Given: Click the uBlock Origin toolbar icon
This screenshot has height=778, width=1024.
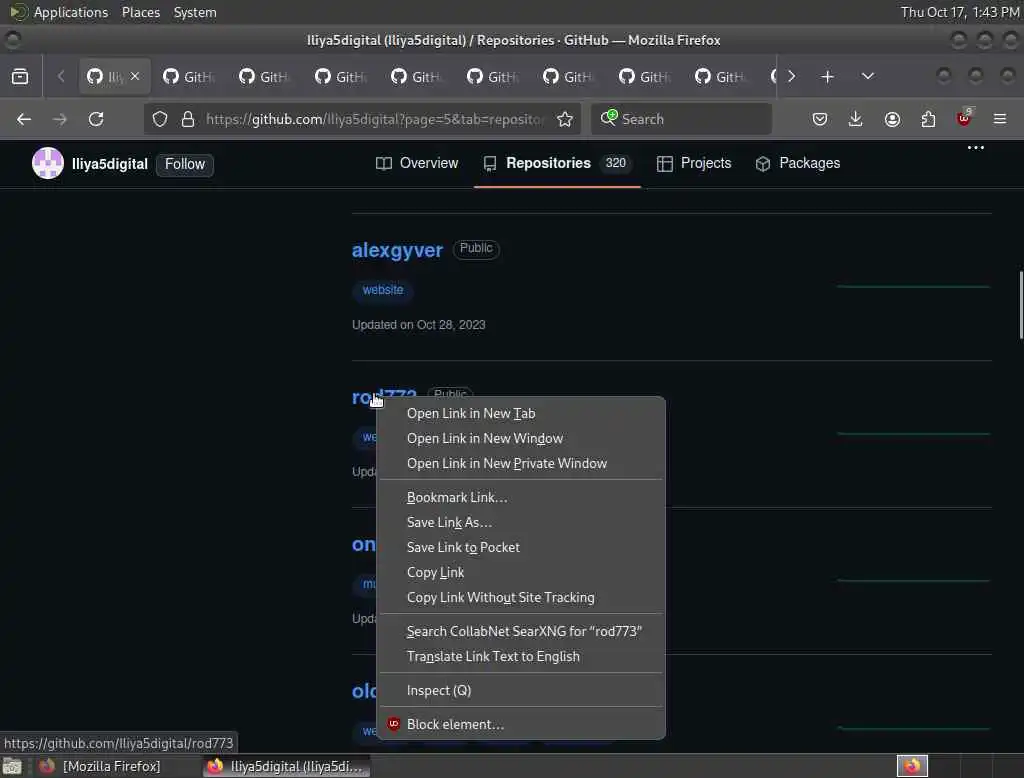Looking at the screenshot, I should pos(964,119).
